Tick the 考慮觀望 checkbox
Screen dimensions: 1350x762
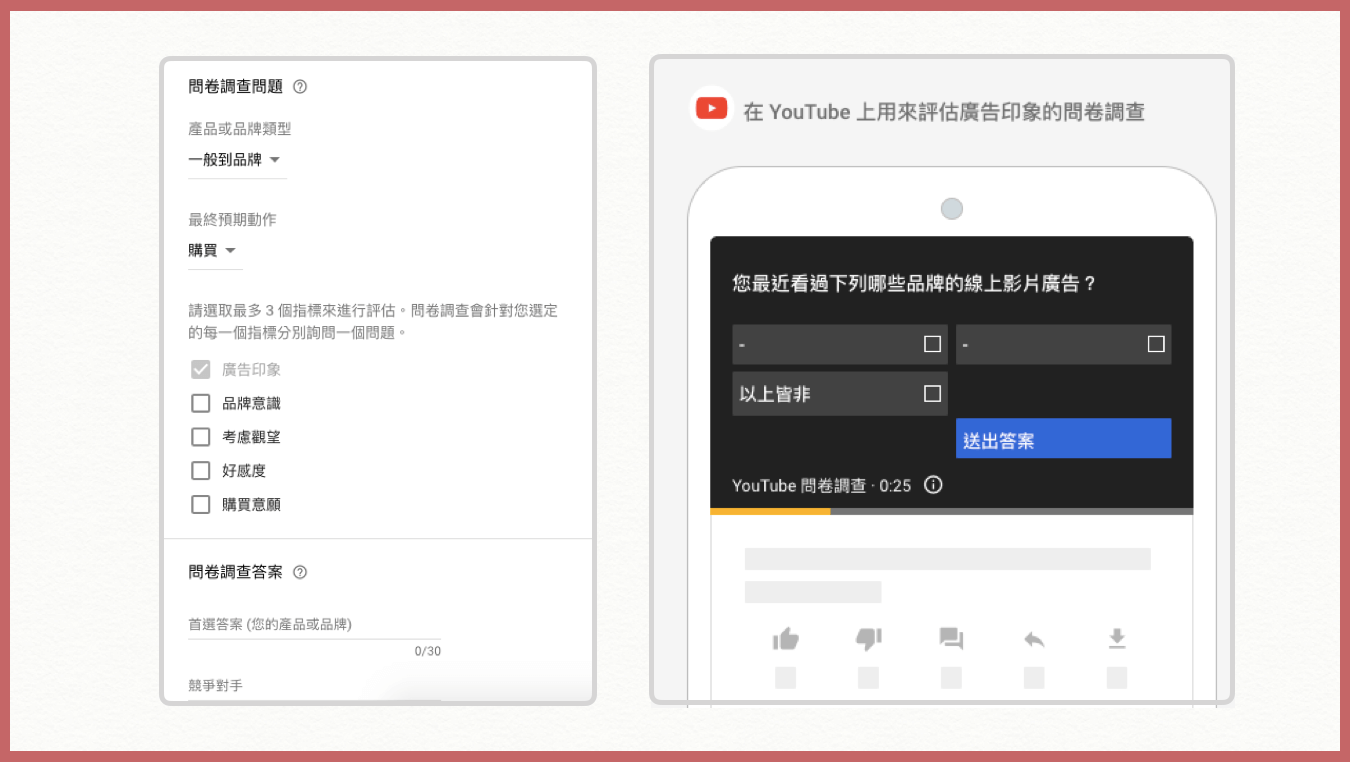[x=201, y=437]
